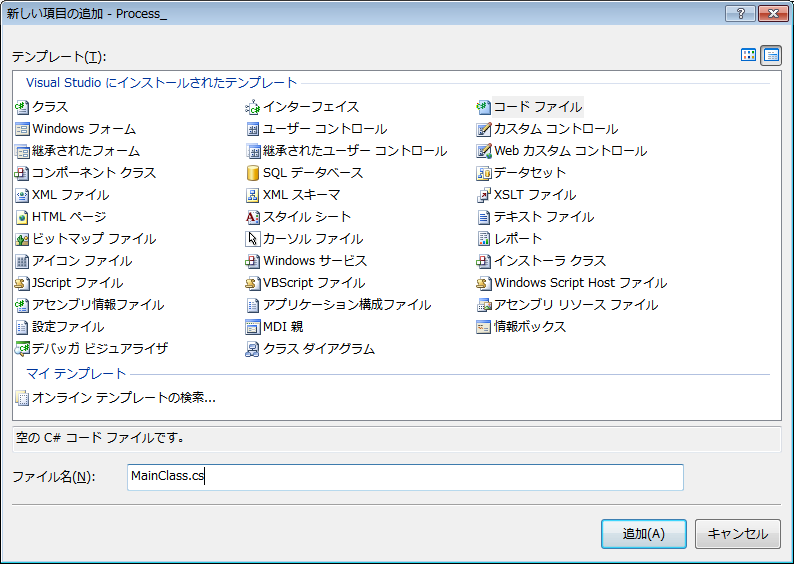Select the SQL データベース cylinder icon
794x564 pixels.
coord(252,173)
